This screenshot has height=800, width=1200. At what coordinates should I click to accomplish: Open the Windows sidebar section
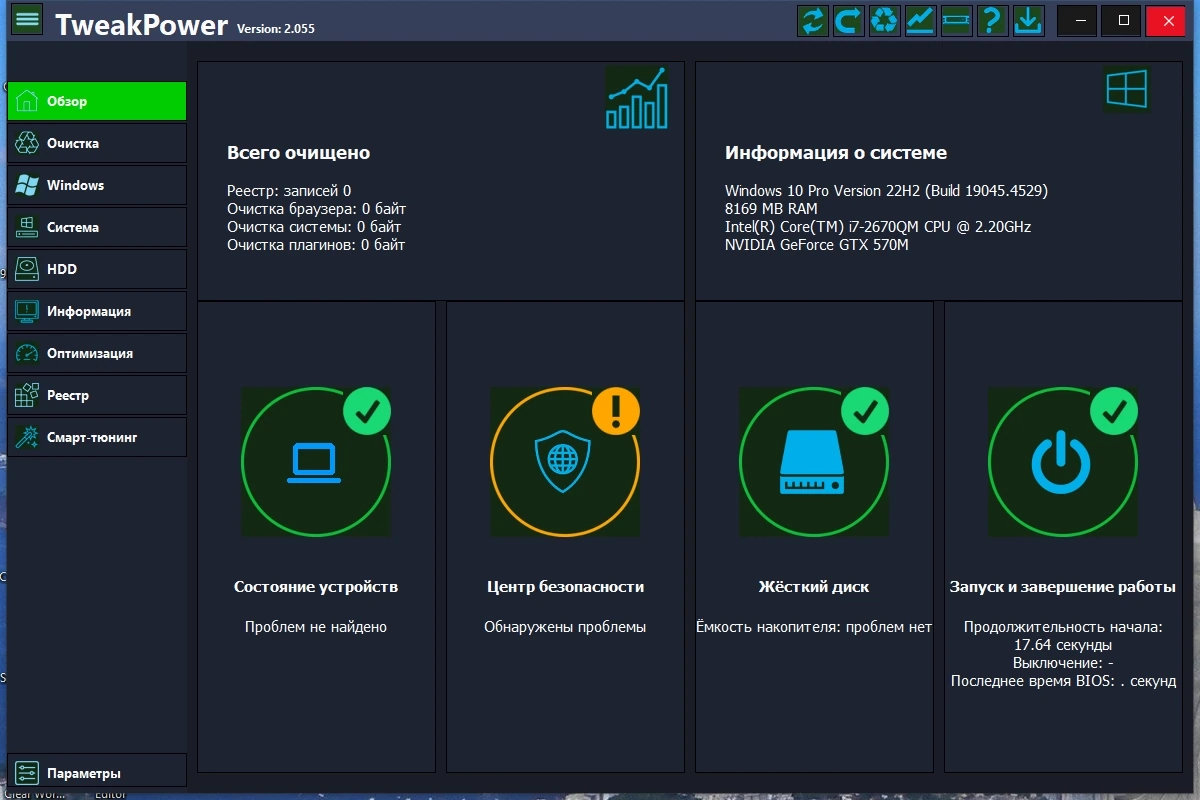(97, 185)
